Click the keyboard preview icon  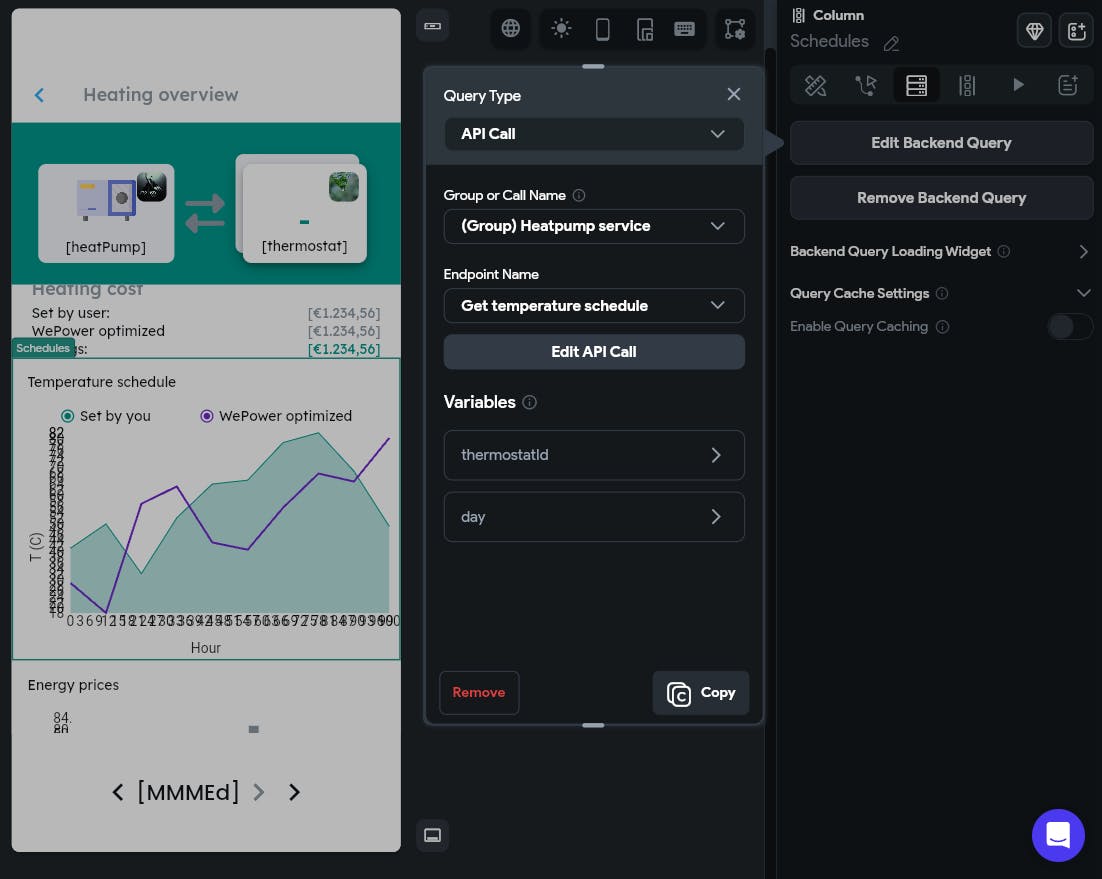[x=684, y=29]
